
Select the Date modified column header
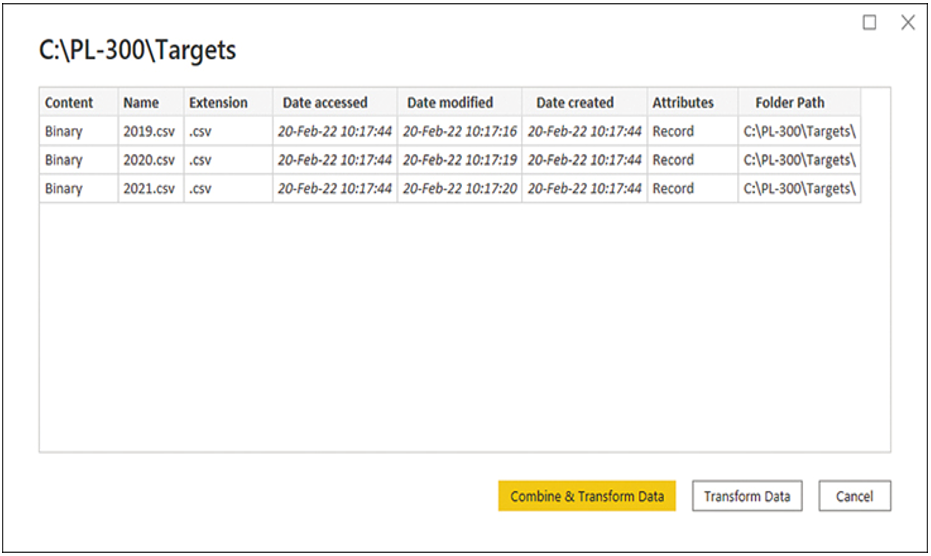460,102
